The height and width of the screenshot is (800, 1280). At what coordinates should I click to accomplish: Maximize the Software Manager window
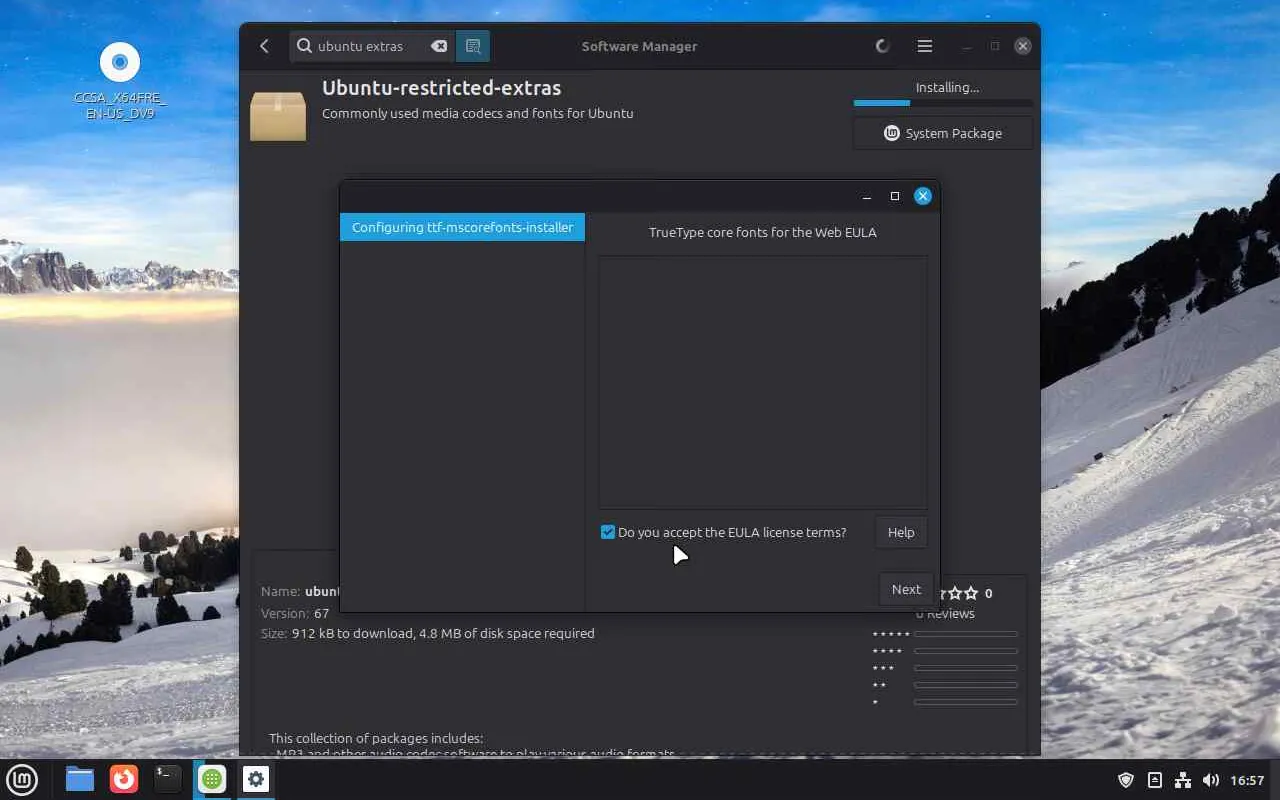tap(995, 46)
